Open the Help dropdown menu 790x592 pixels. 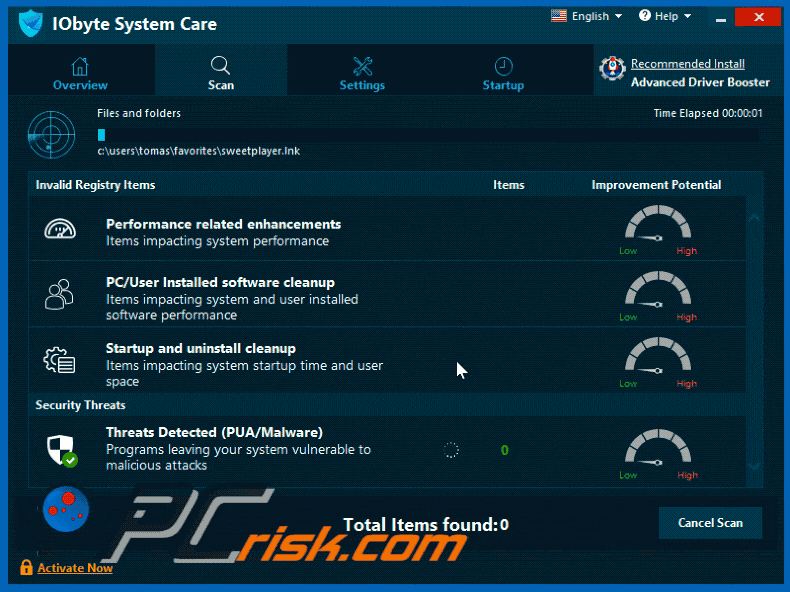pos(665,16)
